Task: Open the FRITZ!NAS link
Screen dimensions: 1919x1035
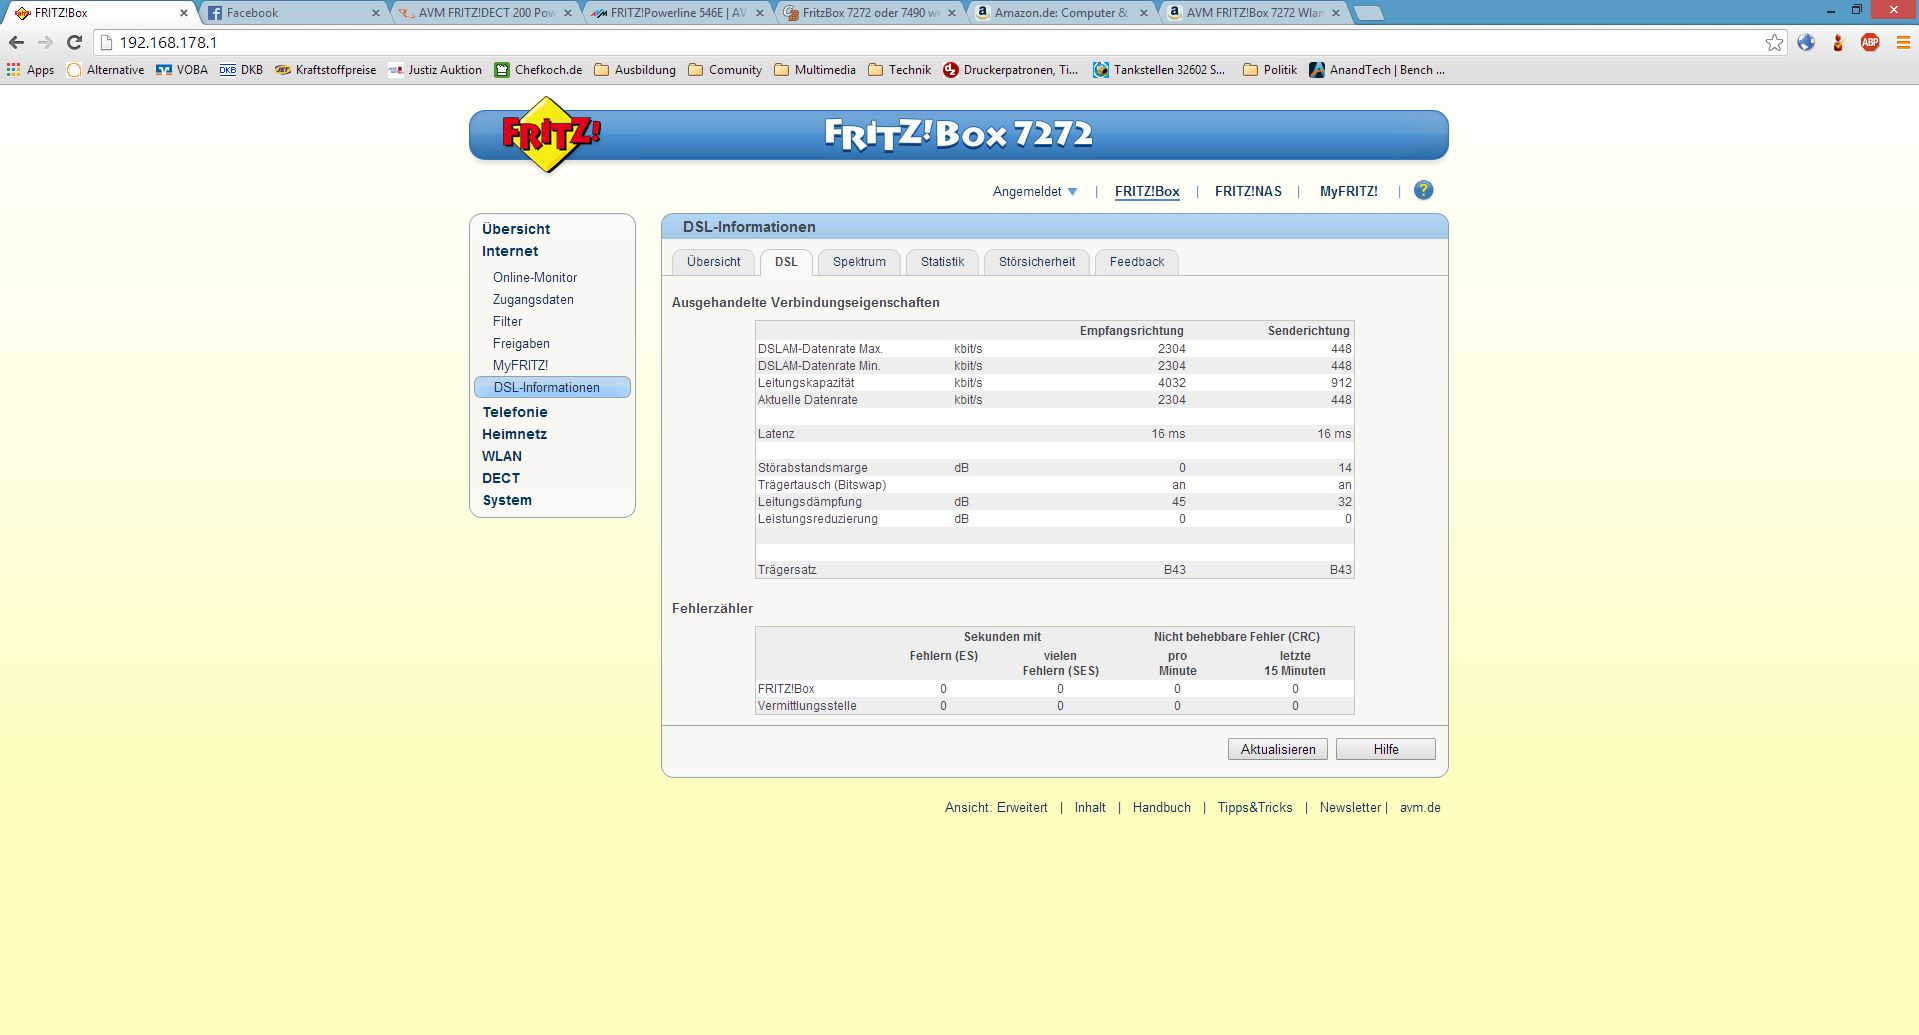Action: tap(1248, 191)
